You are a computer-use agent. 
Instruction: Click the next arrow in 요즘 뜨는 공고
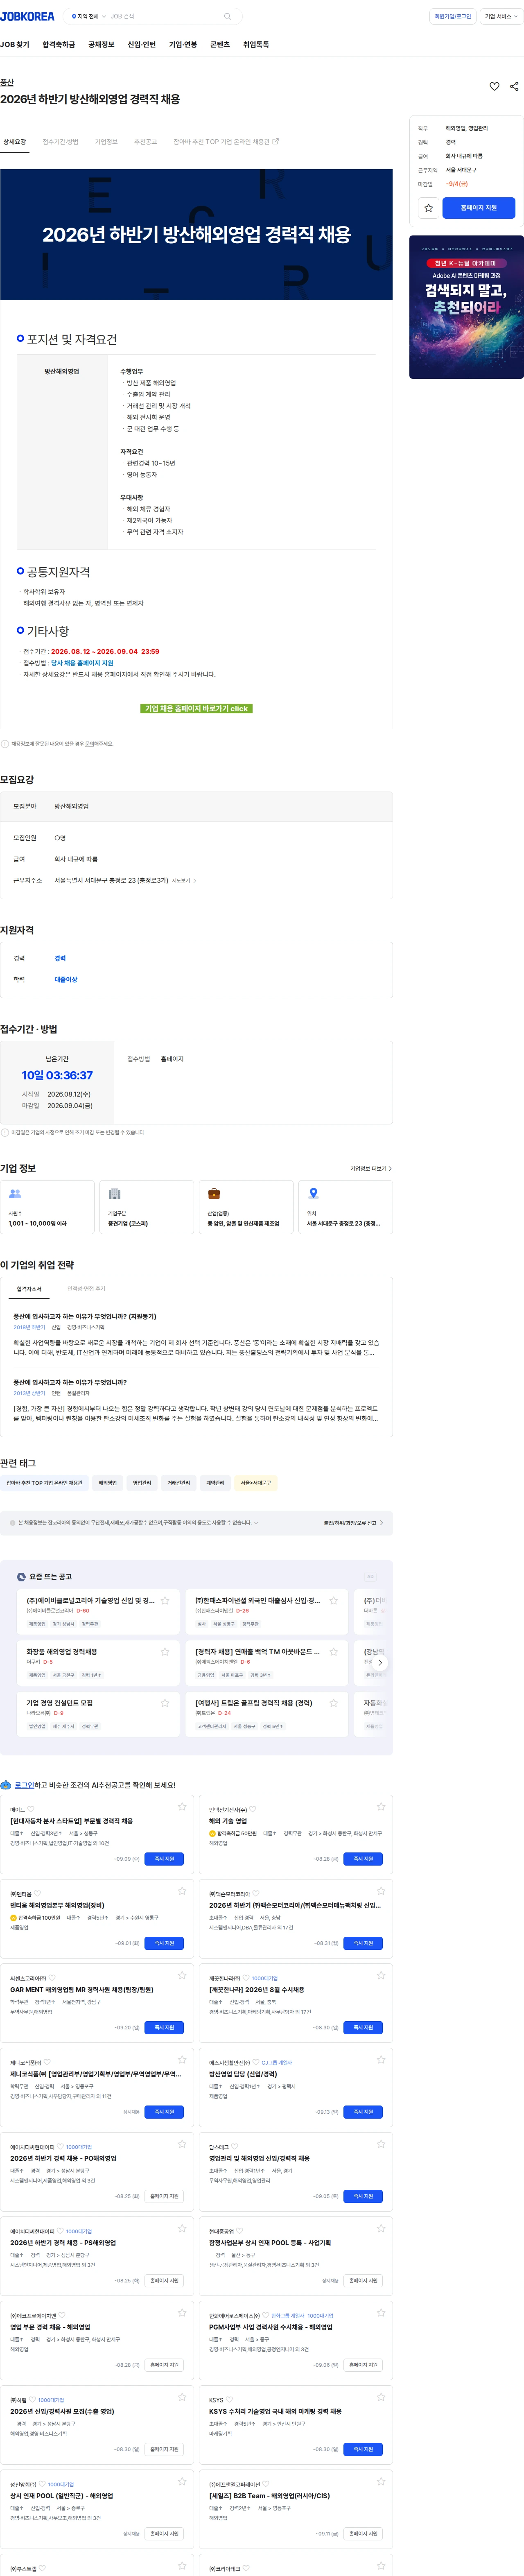[380, 1663]
